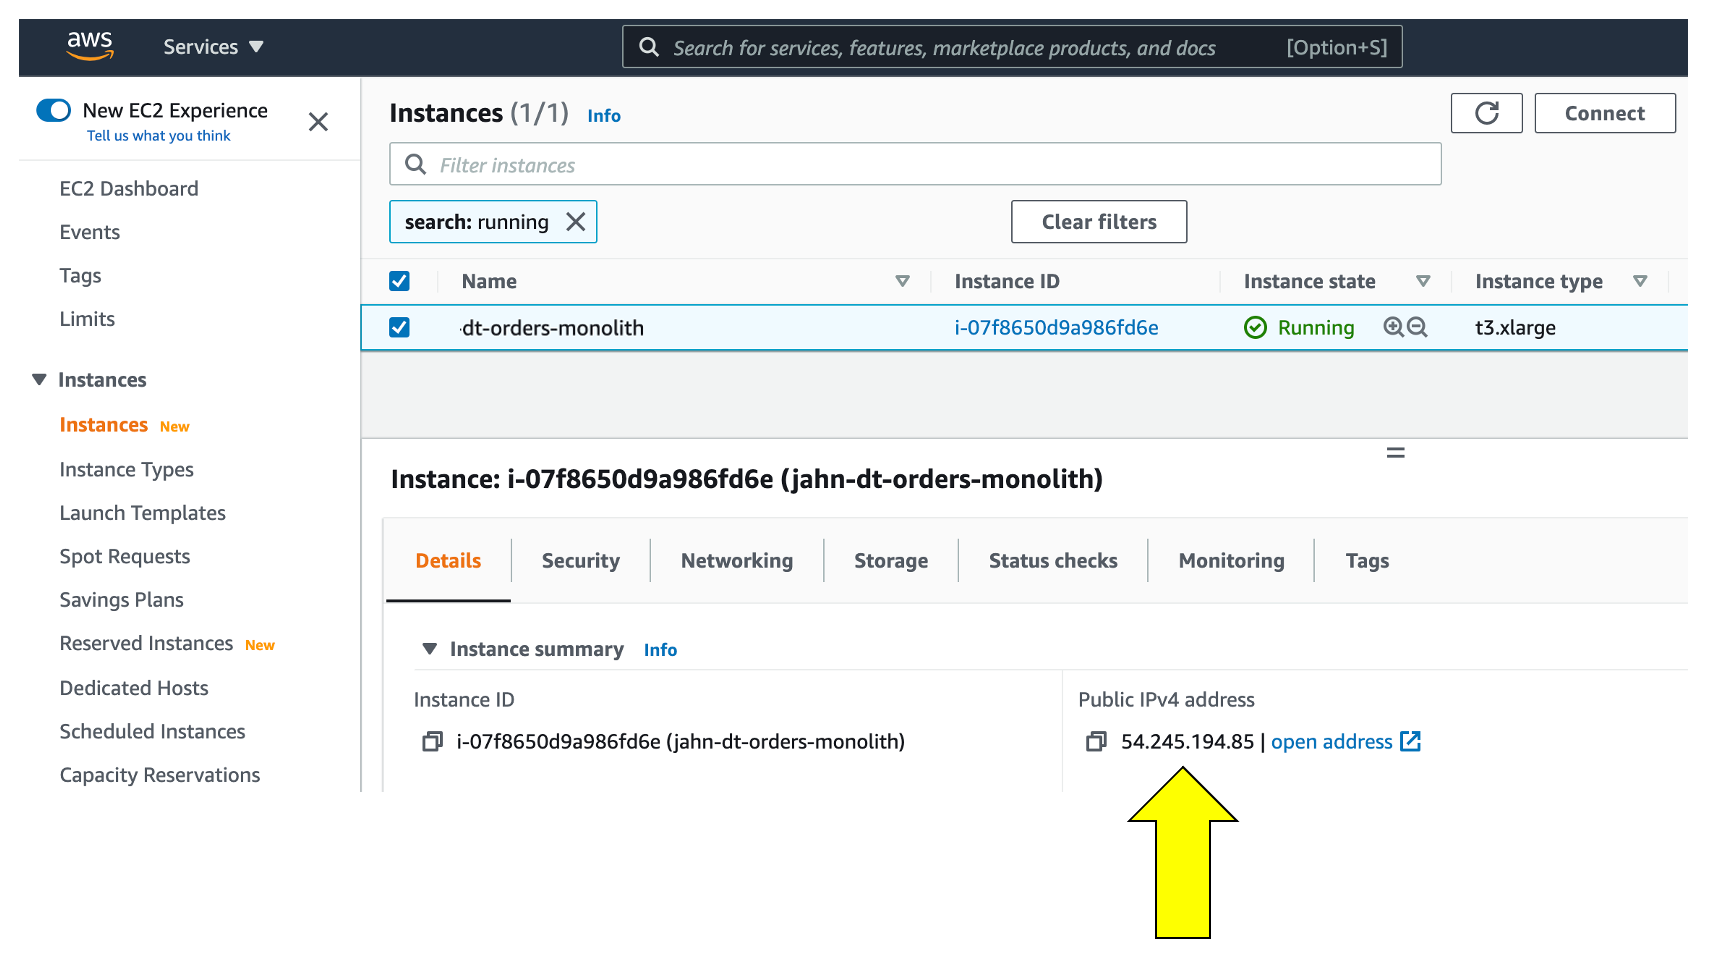This screenshot has height=964, width=1716.
Task: Click 'Tell us what you think' link
Action: 158,136
